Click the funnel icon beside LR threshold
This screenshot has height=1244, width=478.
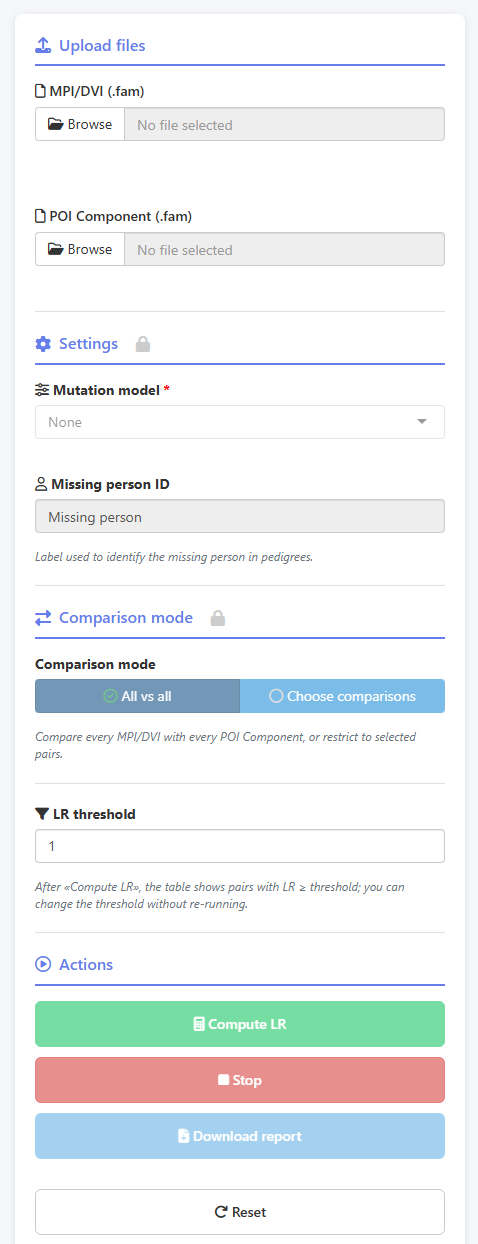[42, 814]
